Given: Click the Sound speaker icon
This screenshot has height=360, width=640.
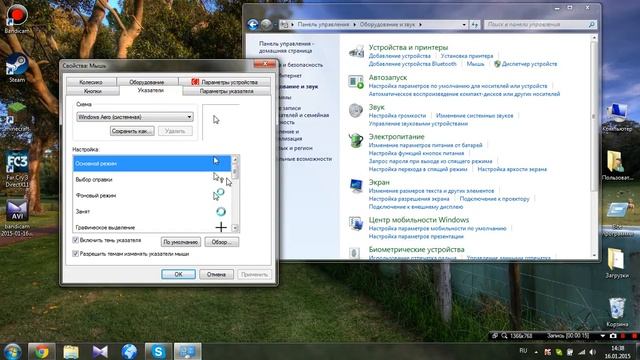Looking at the screenshot, I should click(356, 111).
